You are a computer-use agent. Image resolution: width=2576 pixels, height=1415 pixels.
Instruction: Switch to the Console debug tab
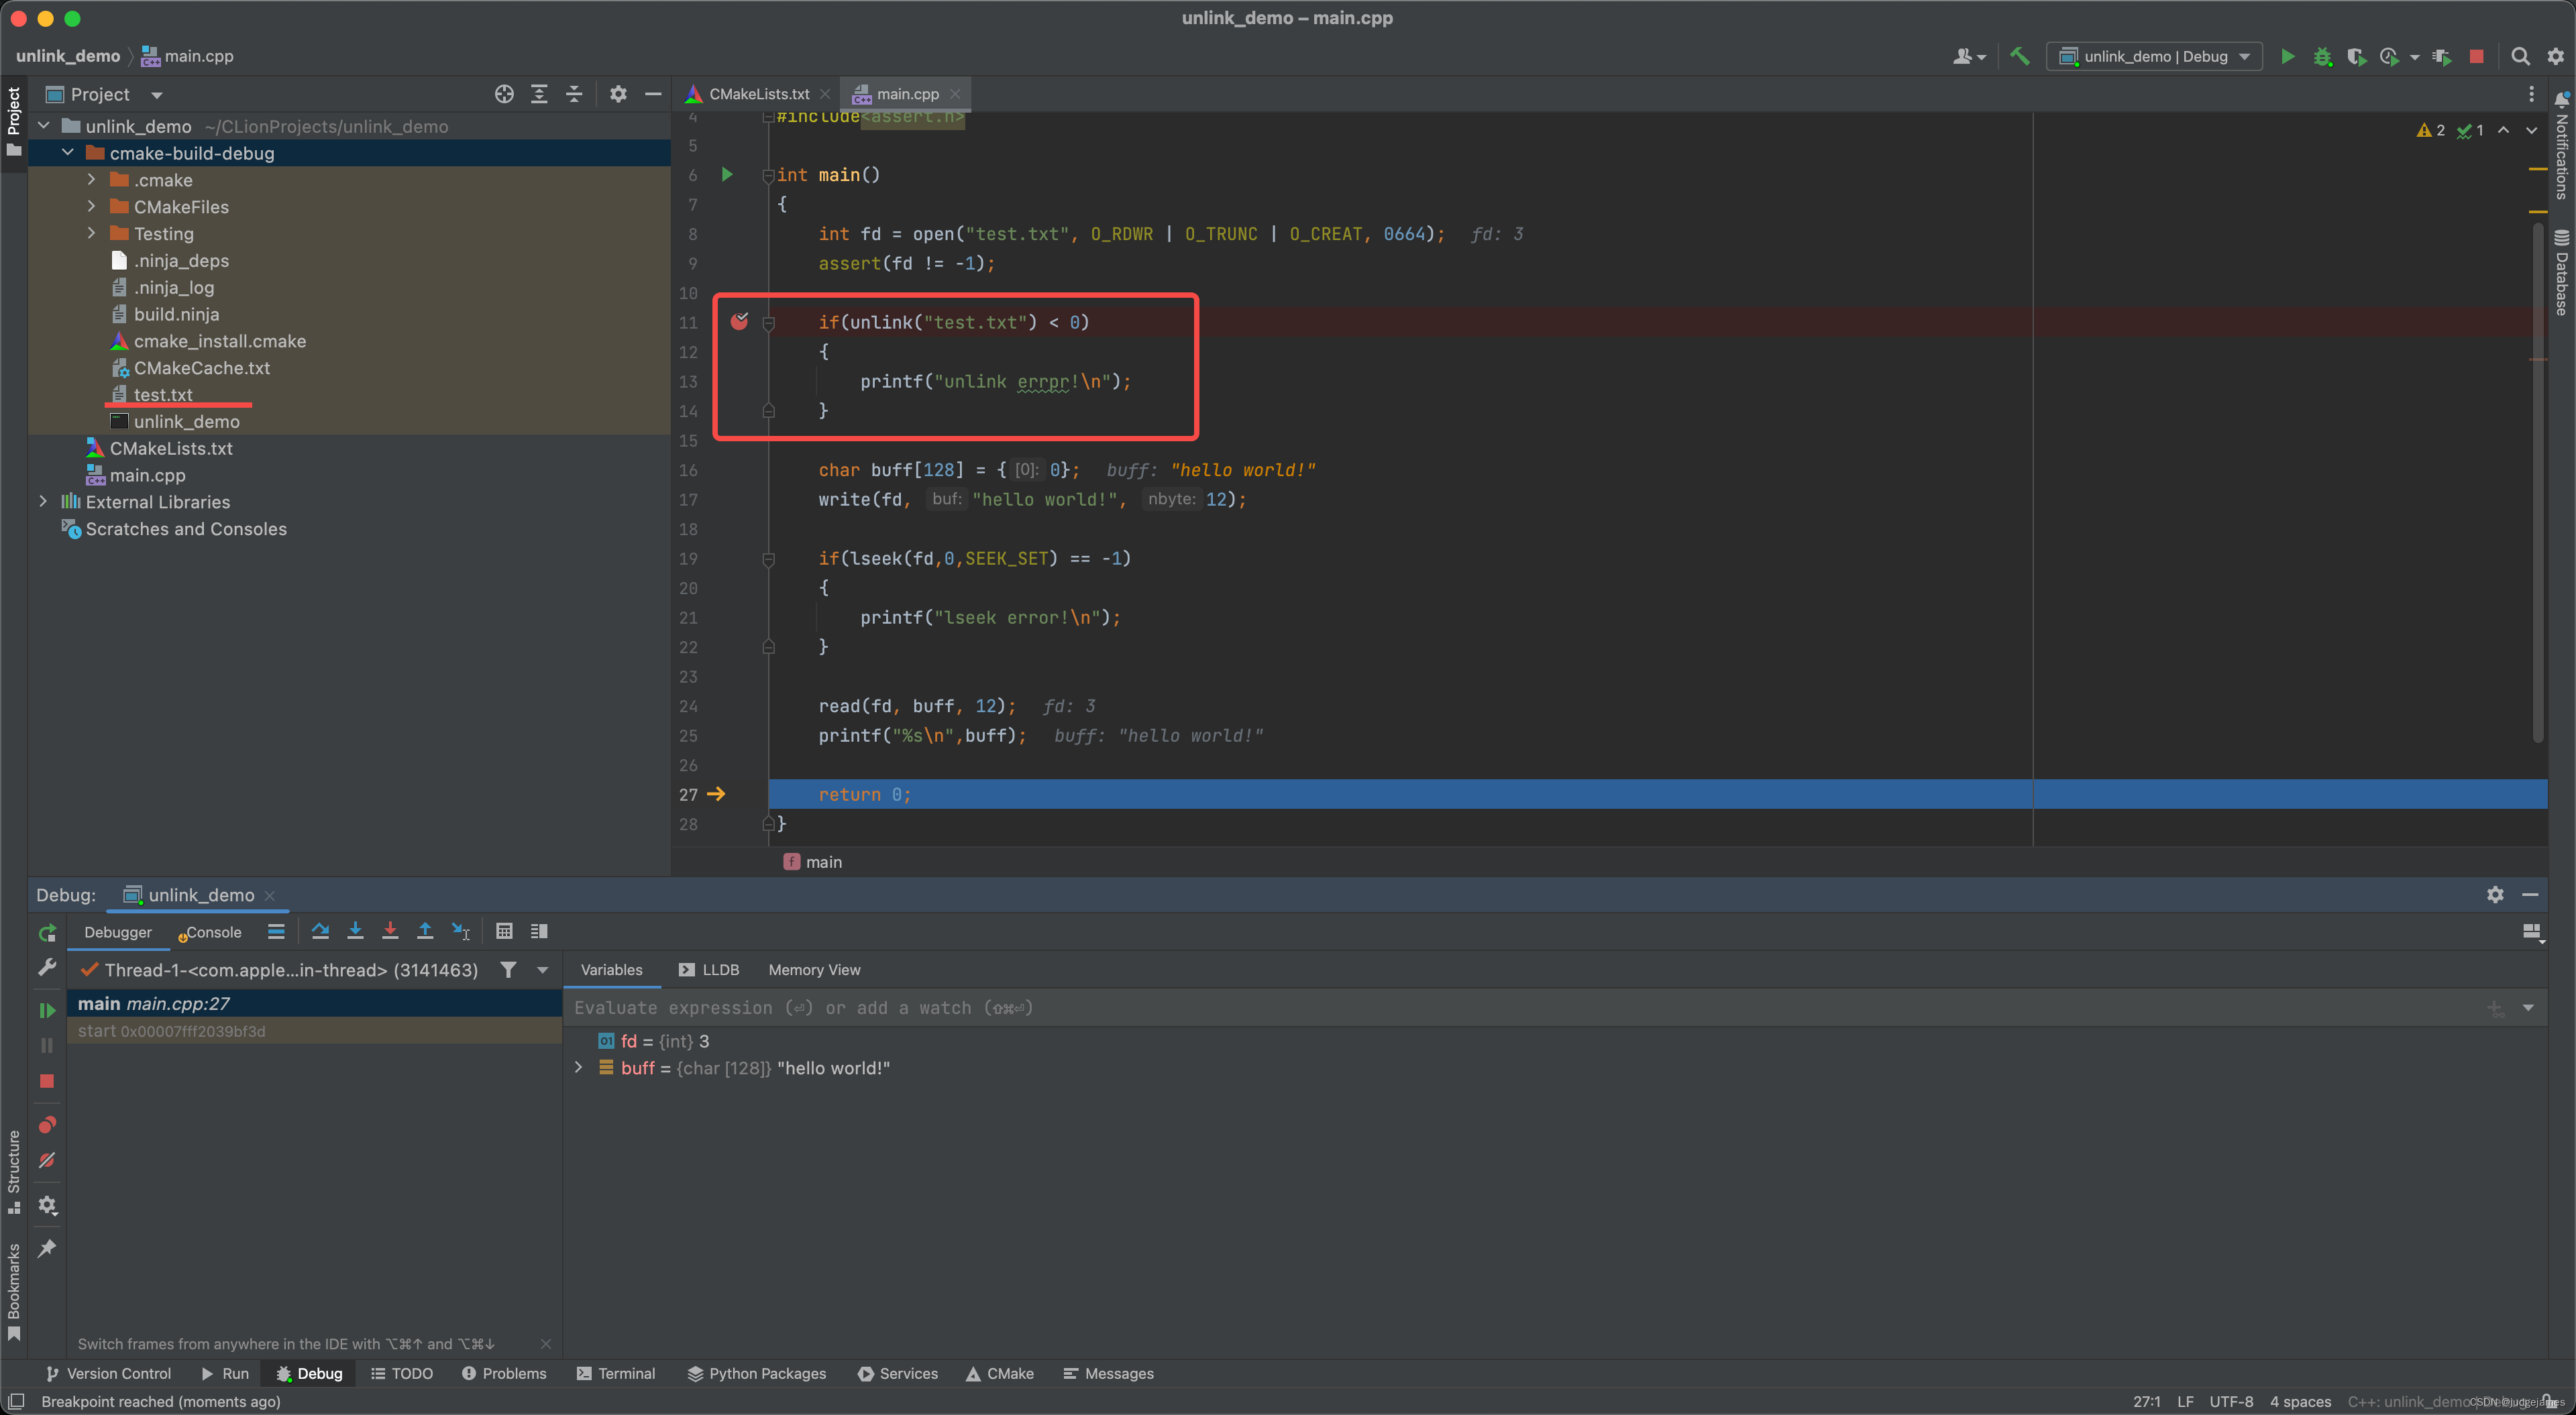click(x=211, y=932)
